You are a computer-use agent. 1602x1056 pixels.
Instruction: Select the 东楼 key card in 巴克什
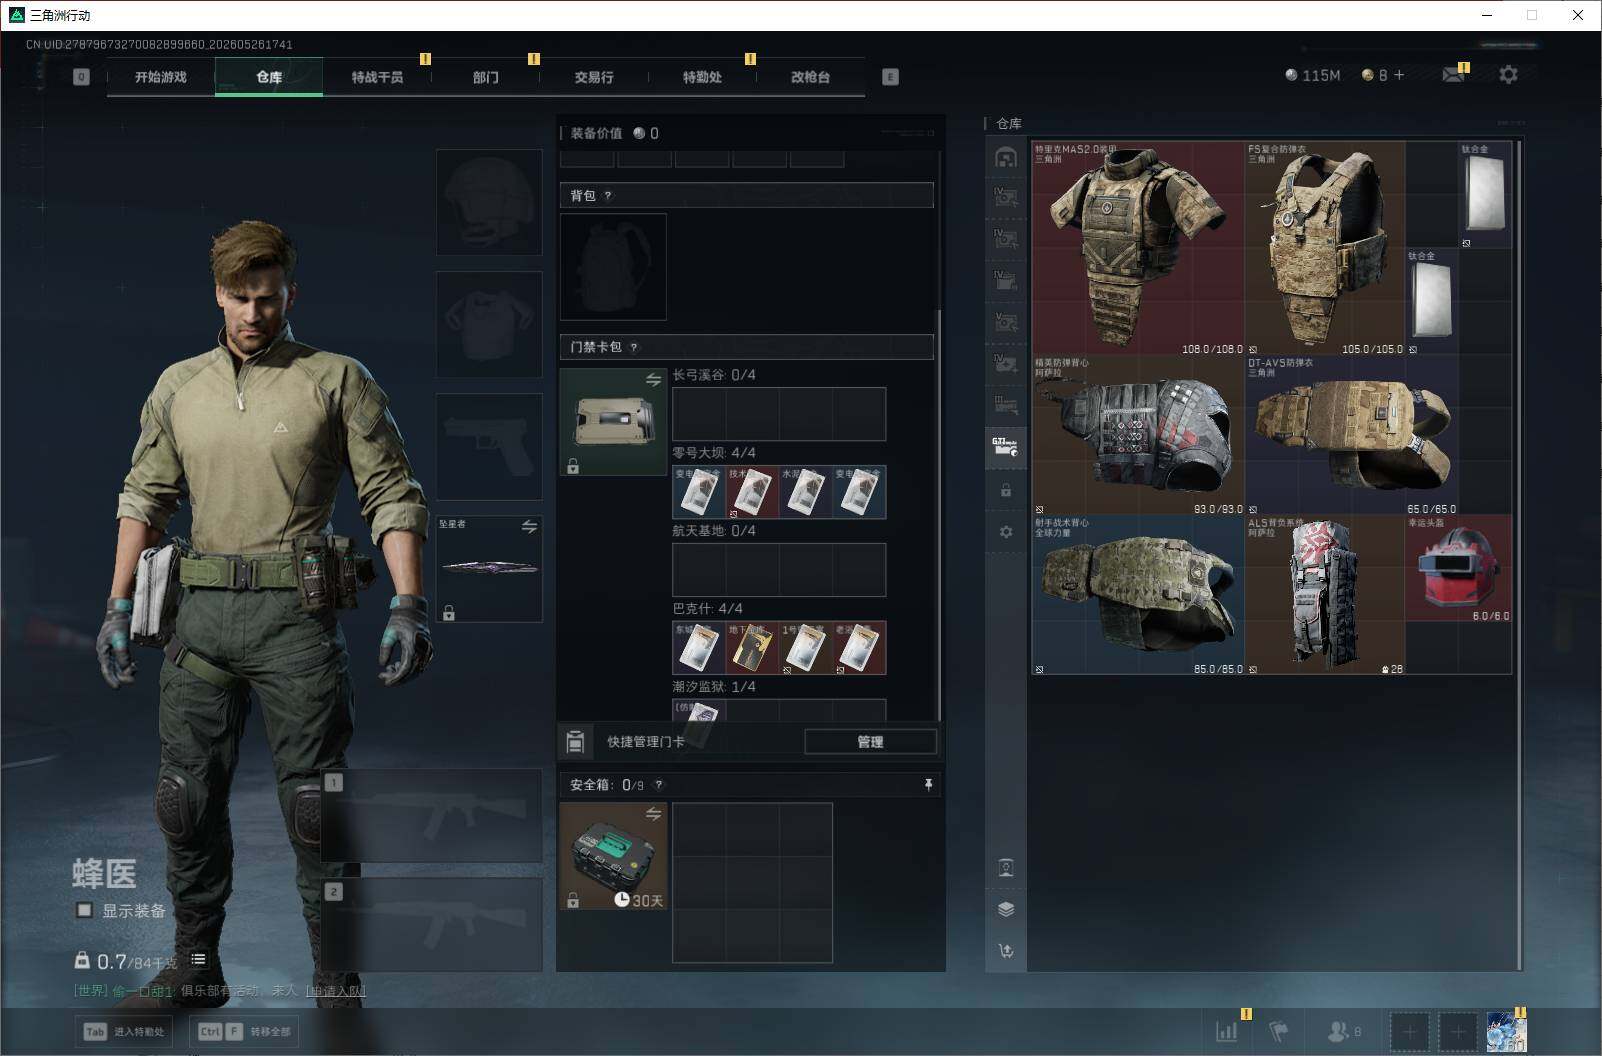pyautogui.click(x=699, y=648)
